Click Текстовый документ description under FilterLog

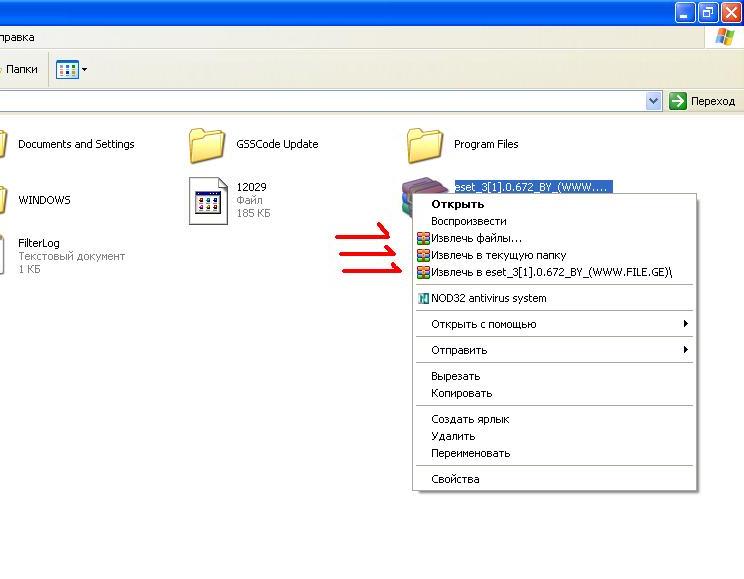[x=72, y=256]
